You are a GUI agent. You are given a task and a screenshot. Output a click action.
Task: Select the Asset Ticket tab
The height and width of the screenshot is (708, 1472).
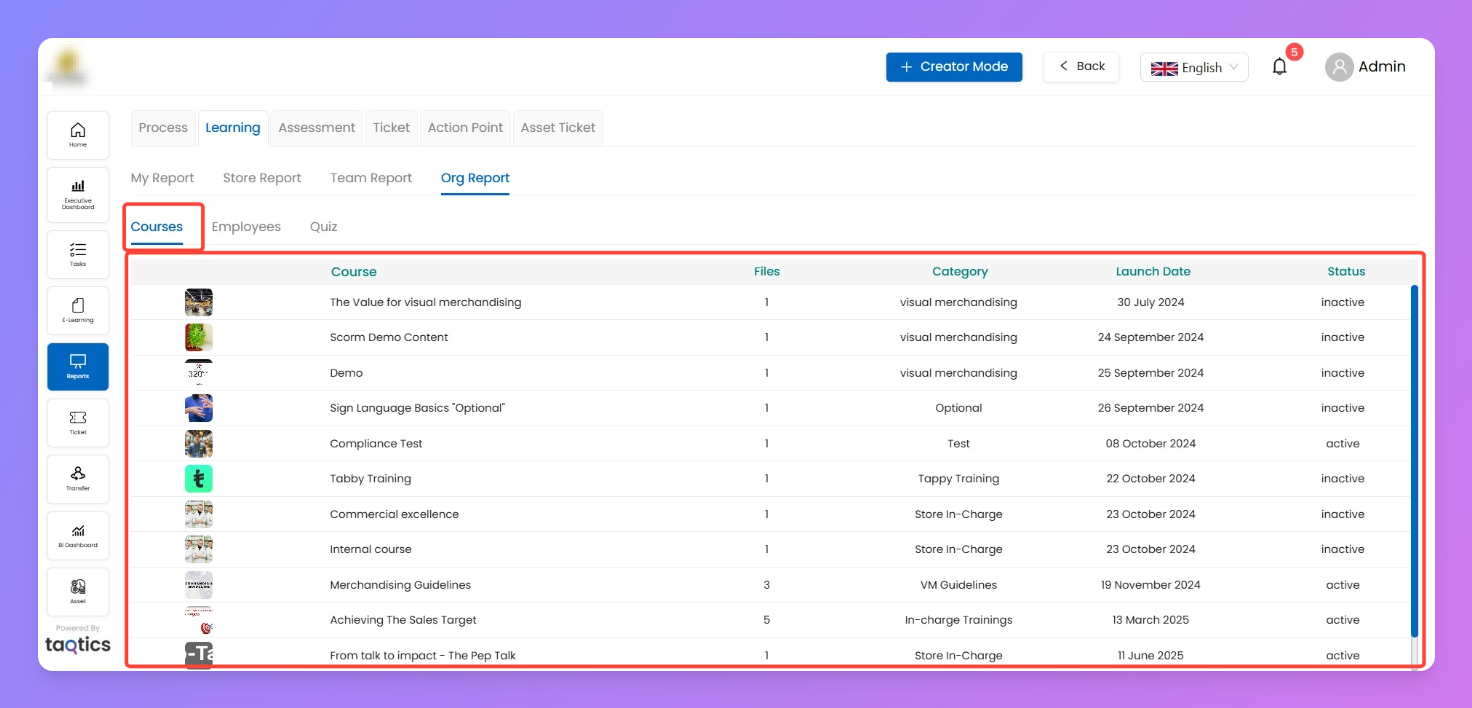click(558, 128)
